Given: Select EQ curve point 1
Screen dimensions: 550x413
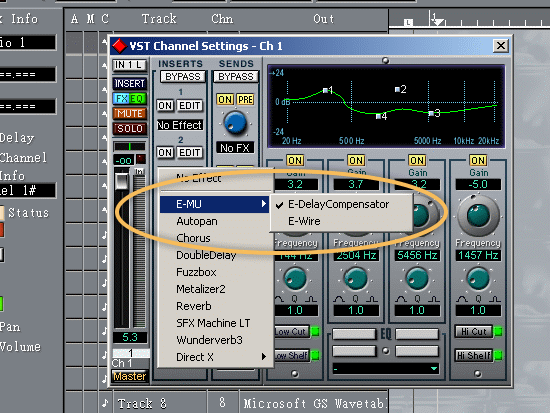Looking at the screenshot, I should coord(325,91).
